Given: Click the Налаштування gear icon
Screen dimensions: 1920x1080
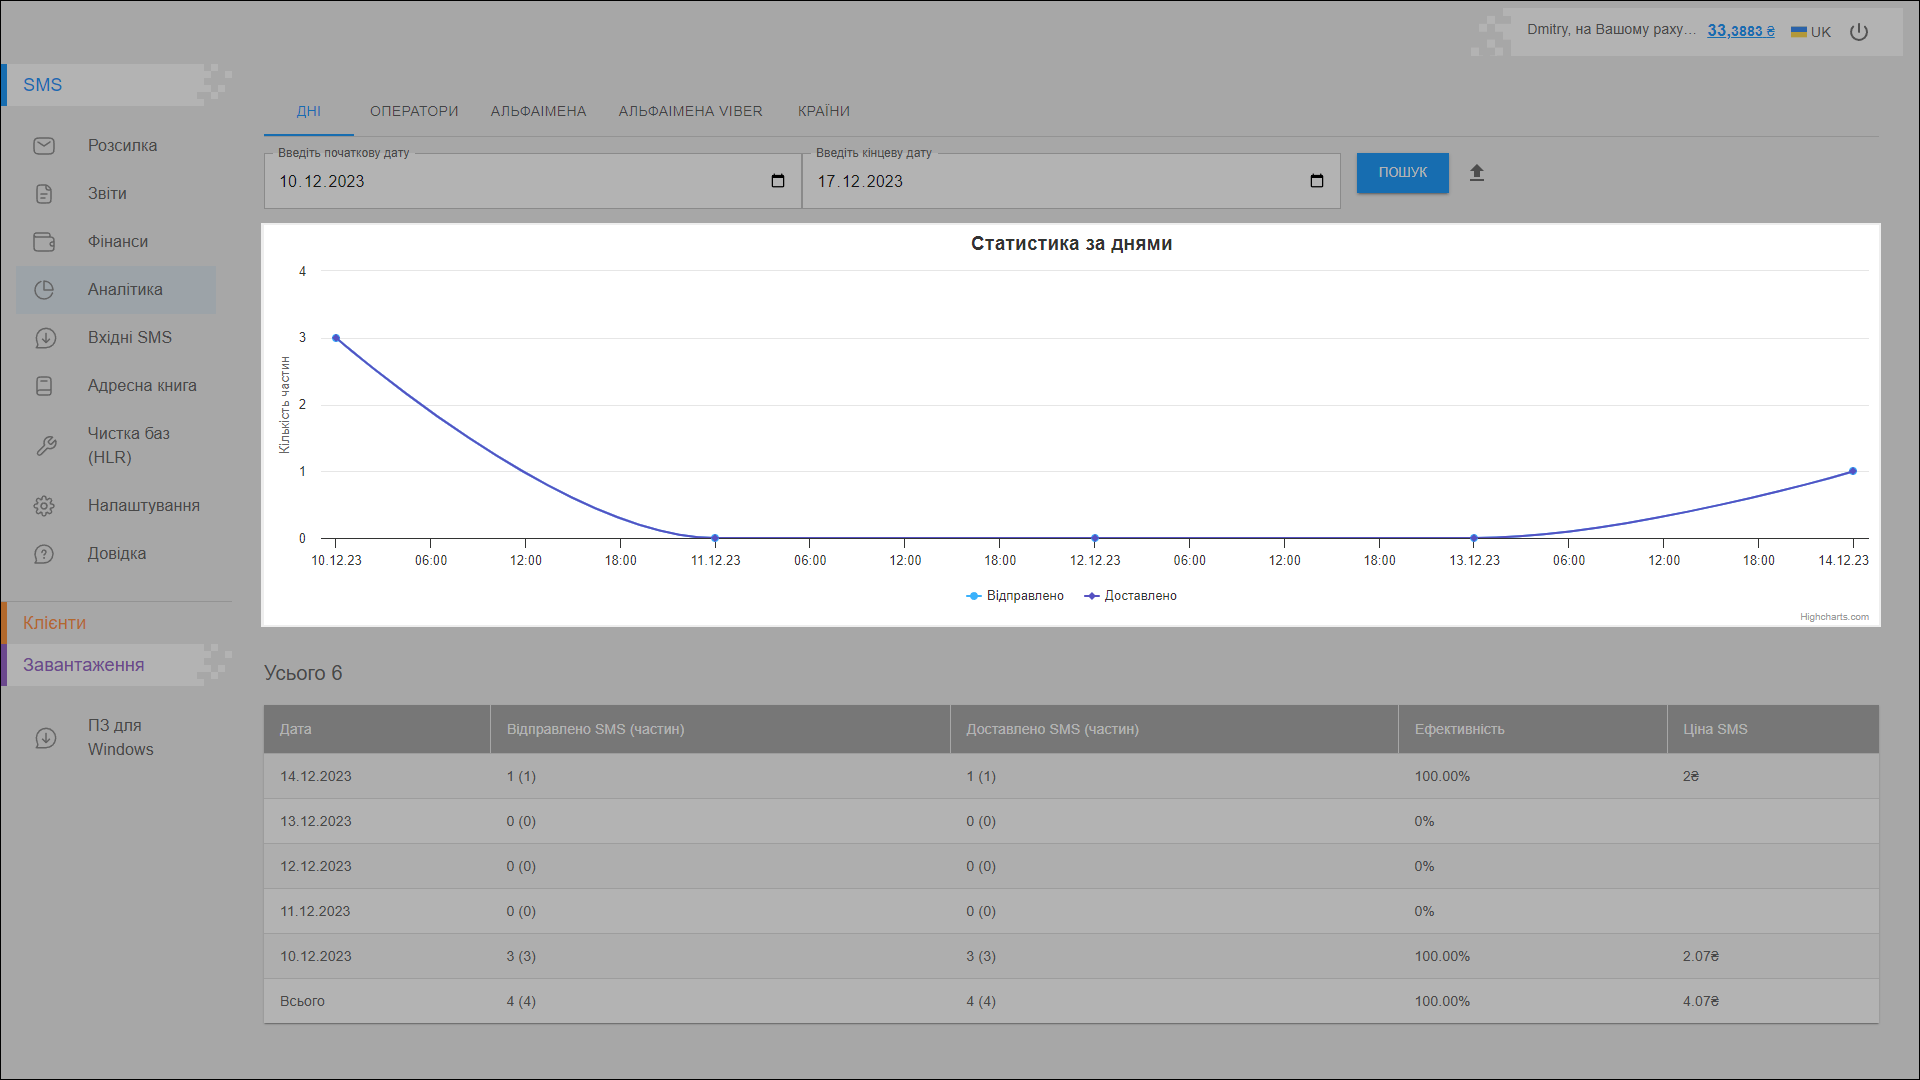Looking at the screenshot, I should 44,506.
